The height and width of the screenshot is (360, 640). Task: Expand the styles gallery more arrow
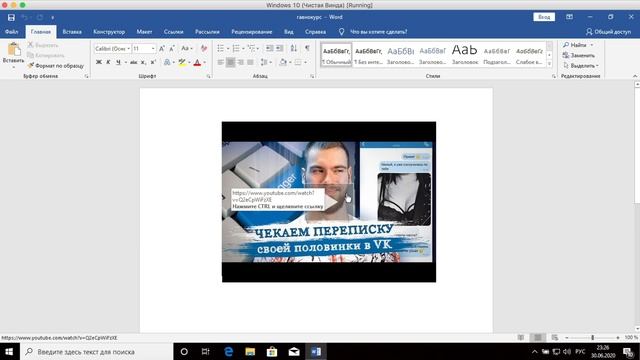(x=549, y=64)
